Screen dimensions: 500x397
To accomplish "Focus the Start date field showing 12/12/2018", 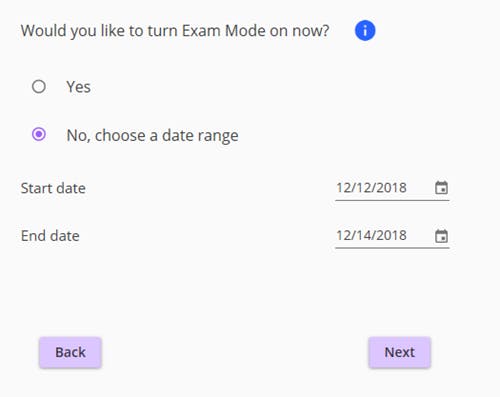I will (392, 188).
